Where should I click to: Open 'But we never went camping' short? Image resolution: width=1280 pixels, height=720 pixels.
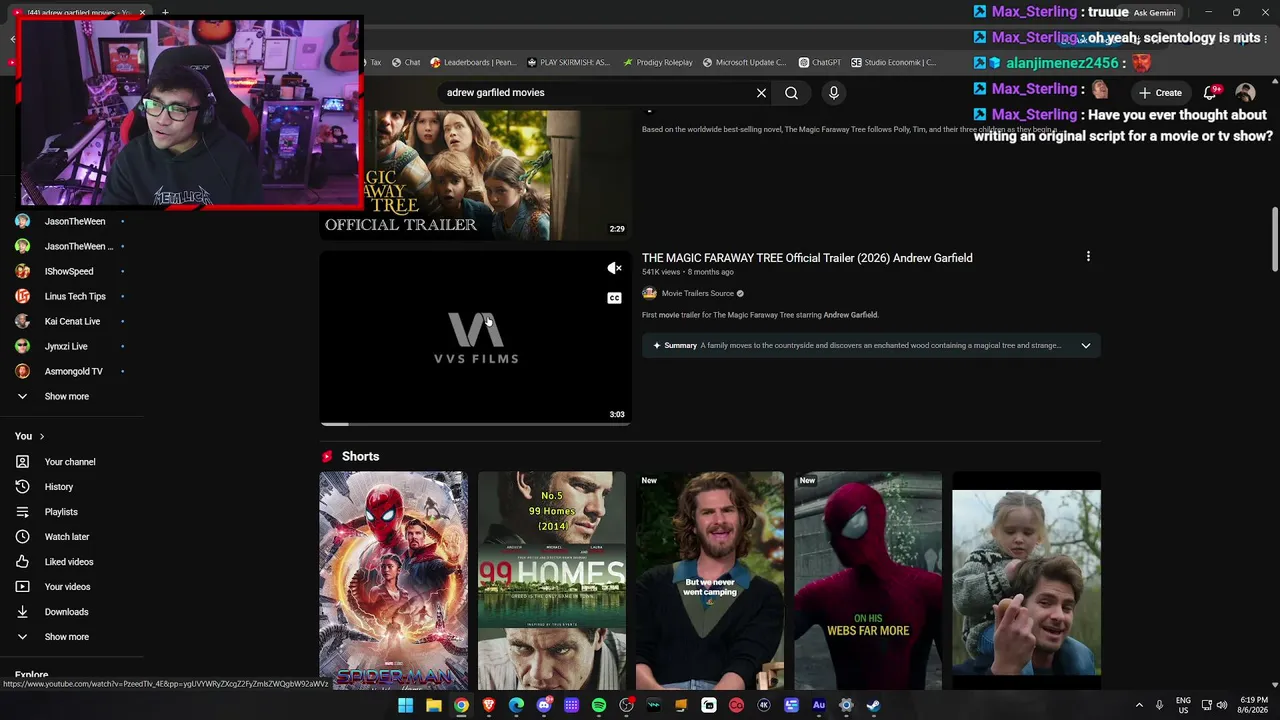pyautogui.click(x=710, y=581)
